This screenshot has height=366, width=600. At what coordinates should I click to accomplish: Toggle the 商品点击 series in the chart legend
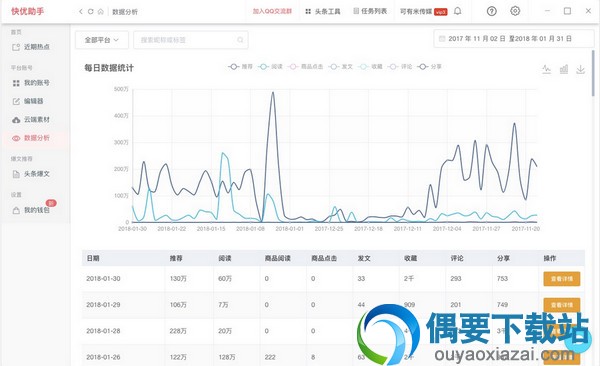(x=306, y=67)
